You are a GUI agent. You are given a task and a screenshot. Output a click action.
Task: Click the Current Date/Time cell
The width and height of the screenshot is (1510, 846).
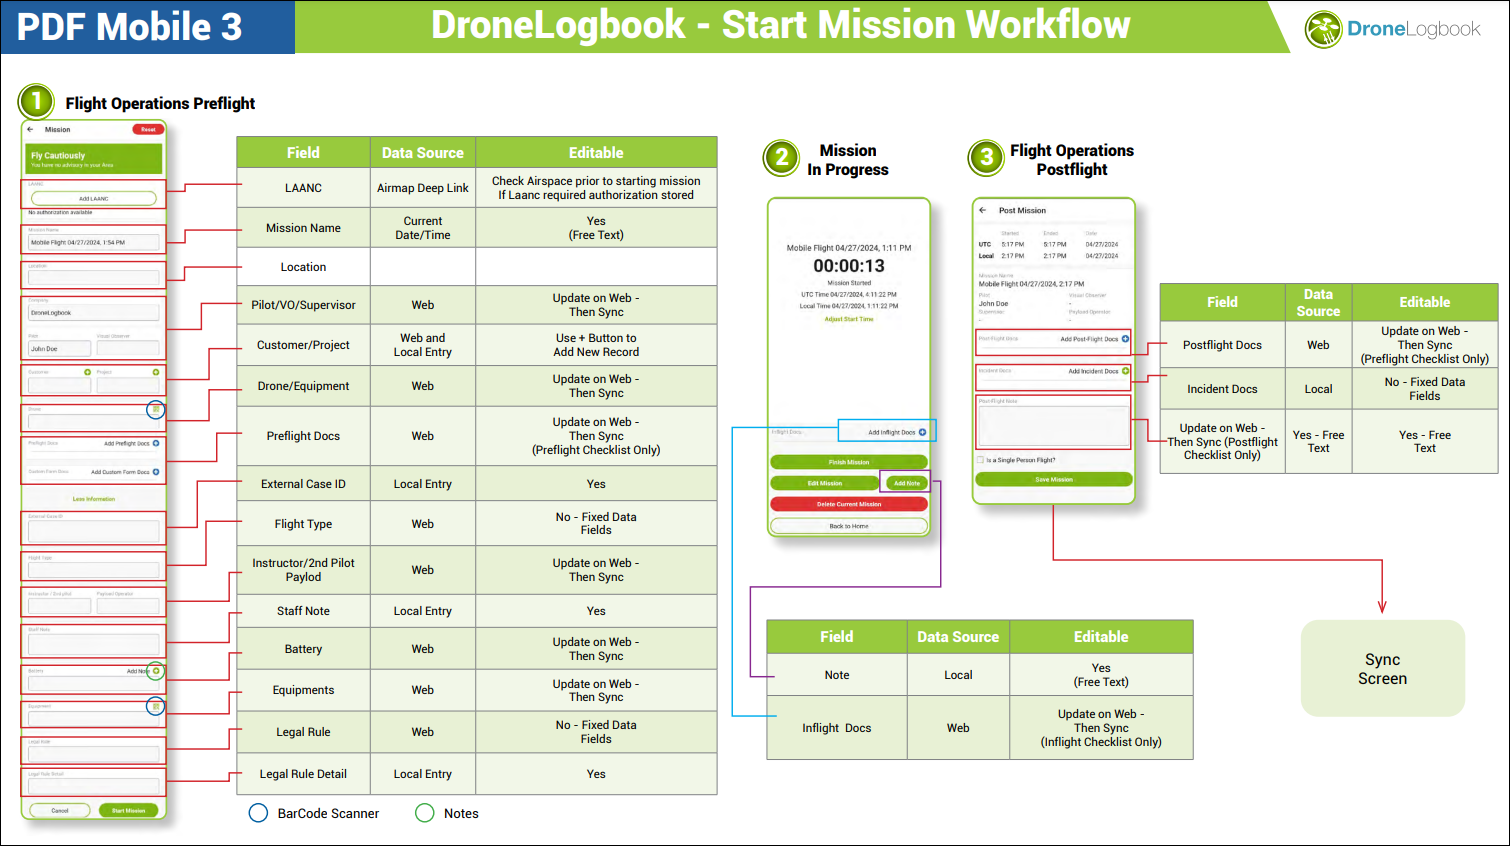pyautogui.click(x=423, y=228)
